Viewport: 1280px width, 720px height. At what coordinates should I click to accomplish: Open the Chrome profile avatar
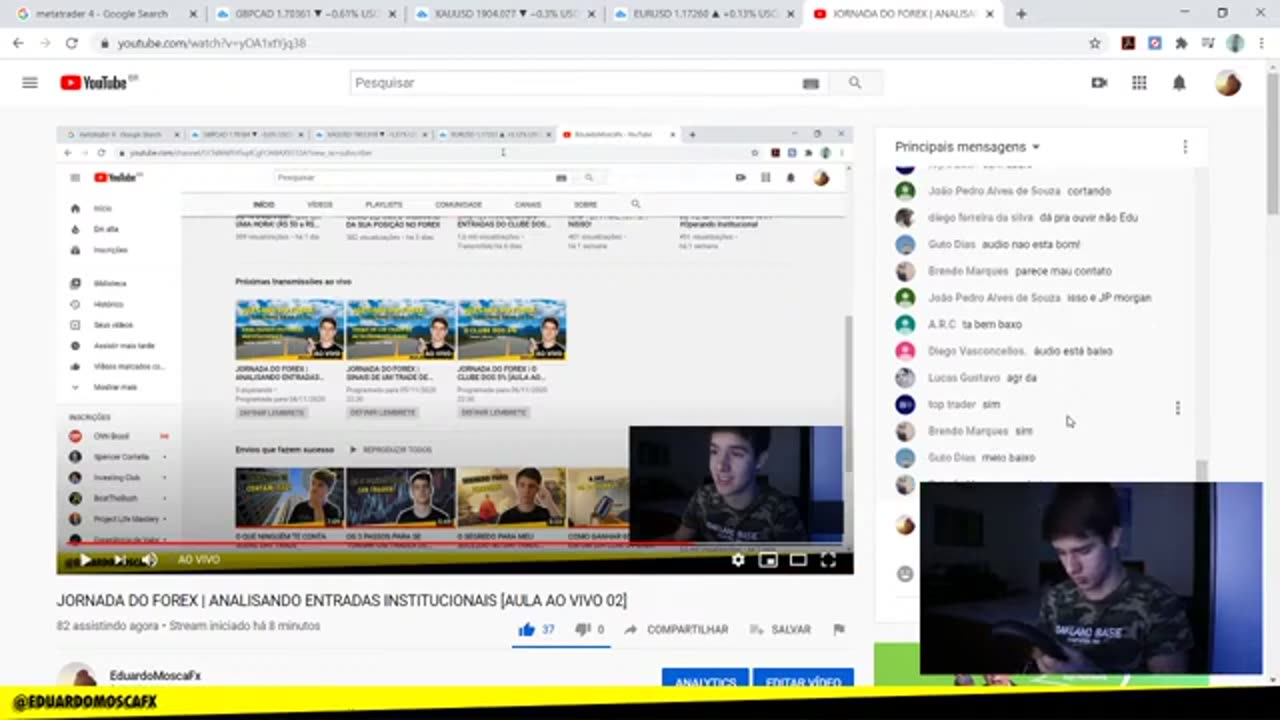pos(1235,43)
